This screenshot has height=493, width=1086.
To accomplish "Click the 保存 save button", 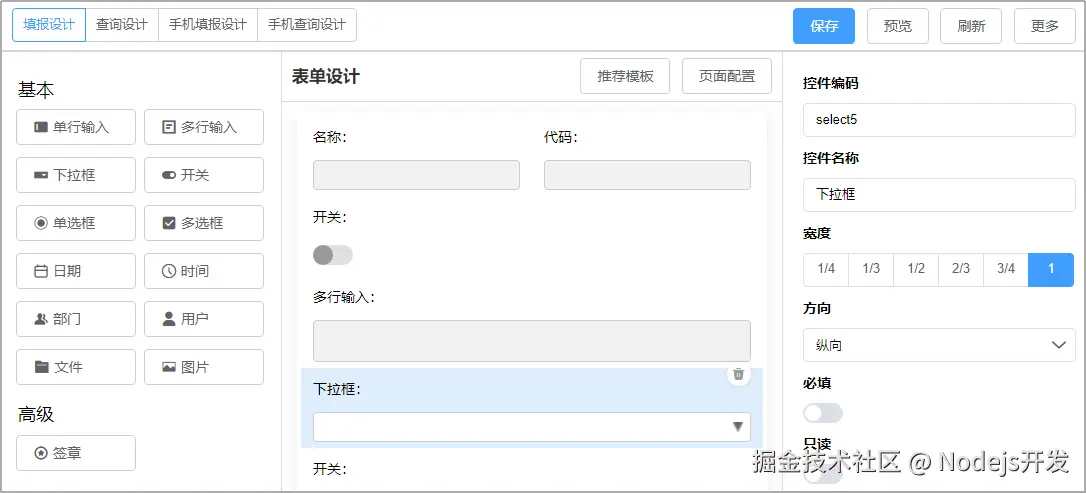I will 824,26.
